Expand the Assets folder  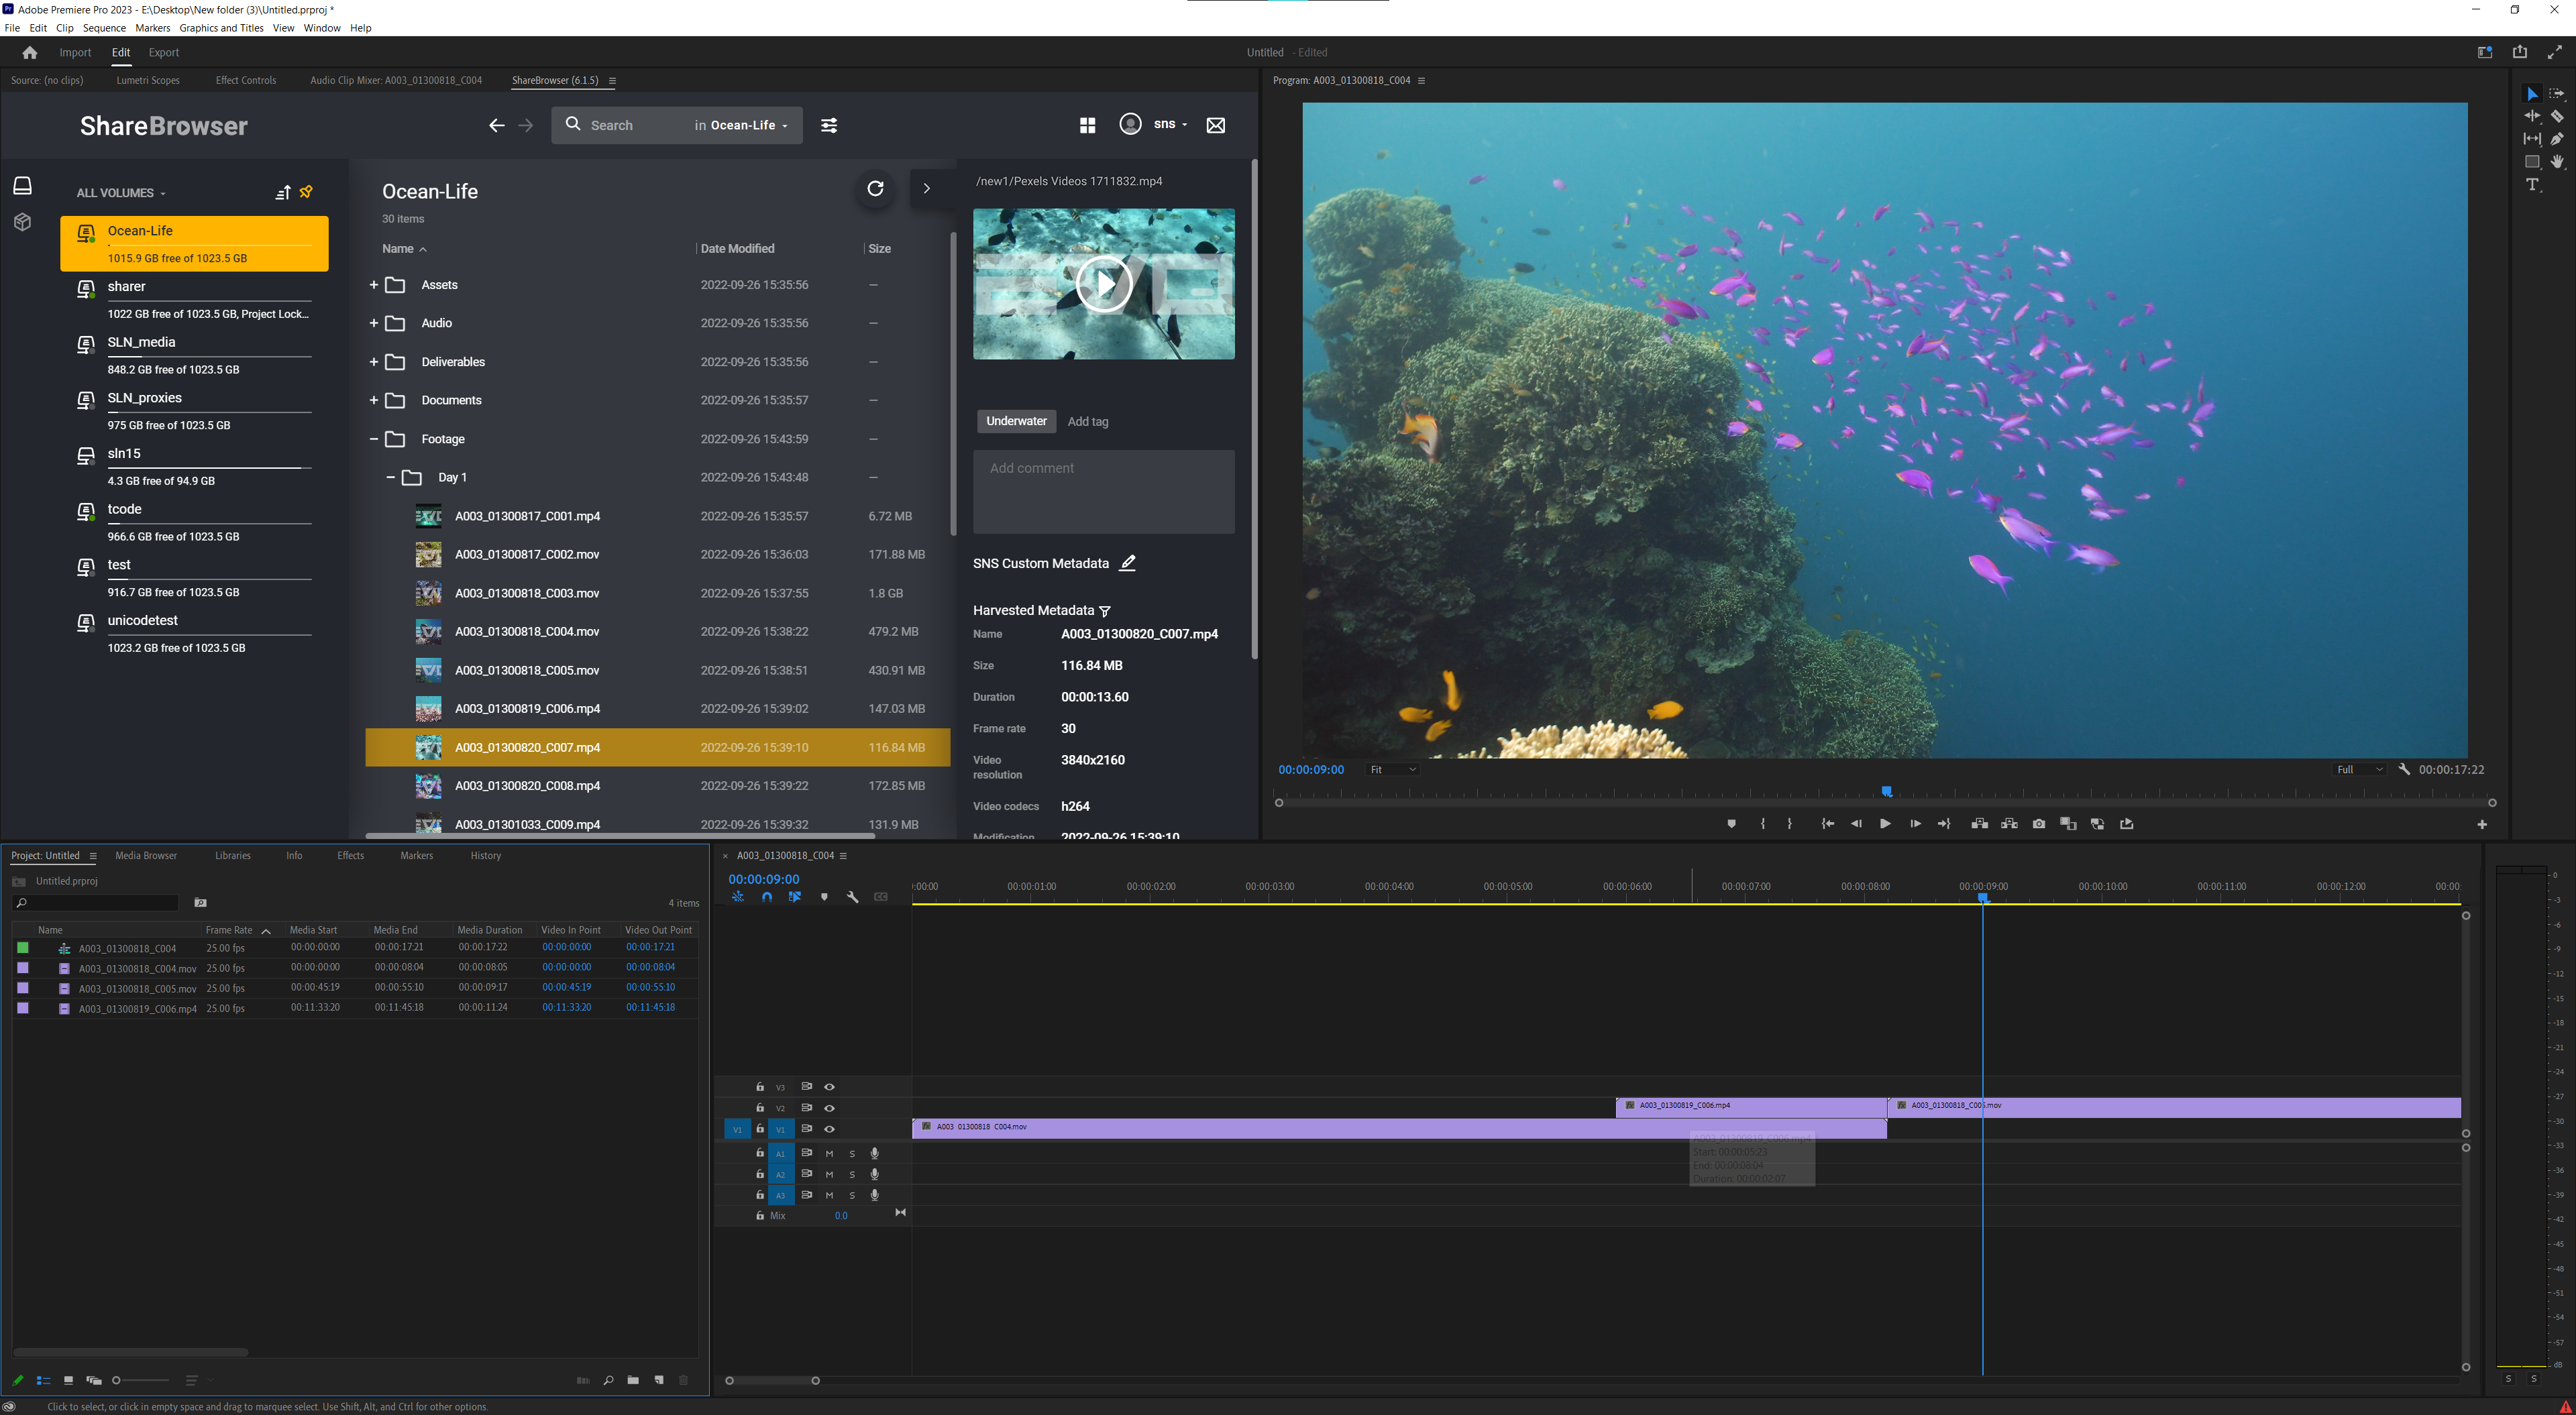pos(374,285)
